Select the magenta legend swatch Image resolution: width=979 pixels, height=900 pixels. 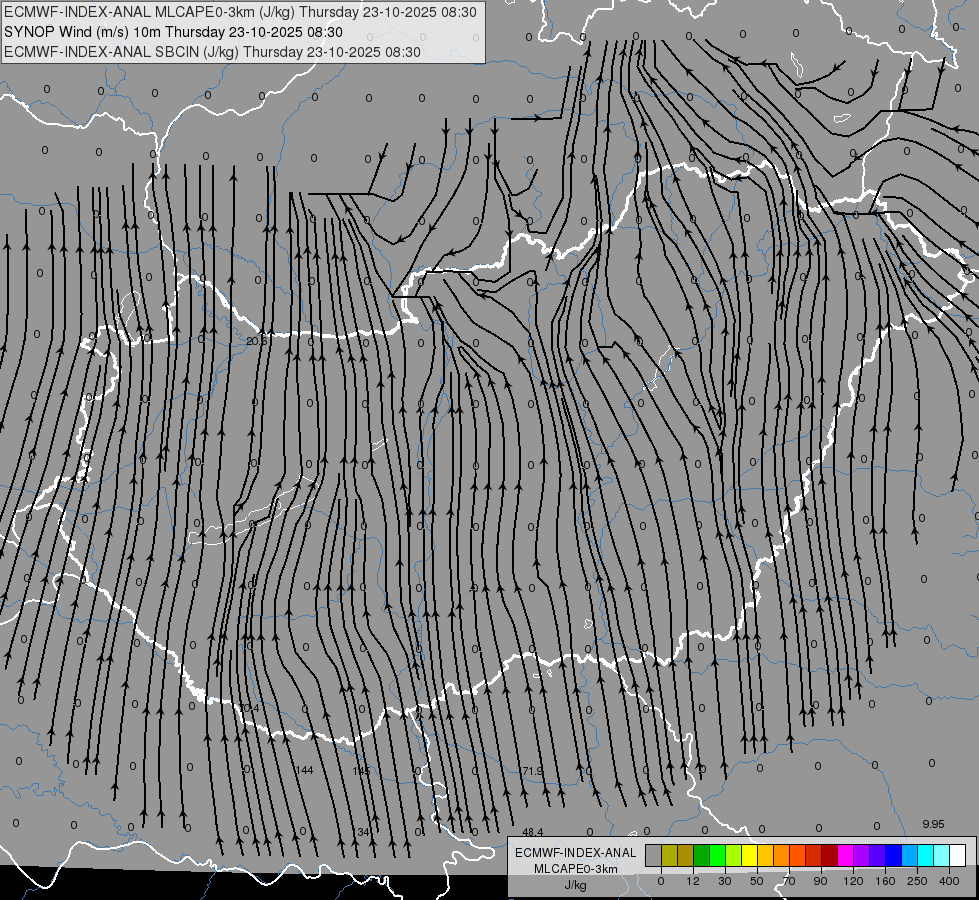pos(845,855)
